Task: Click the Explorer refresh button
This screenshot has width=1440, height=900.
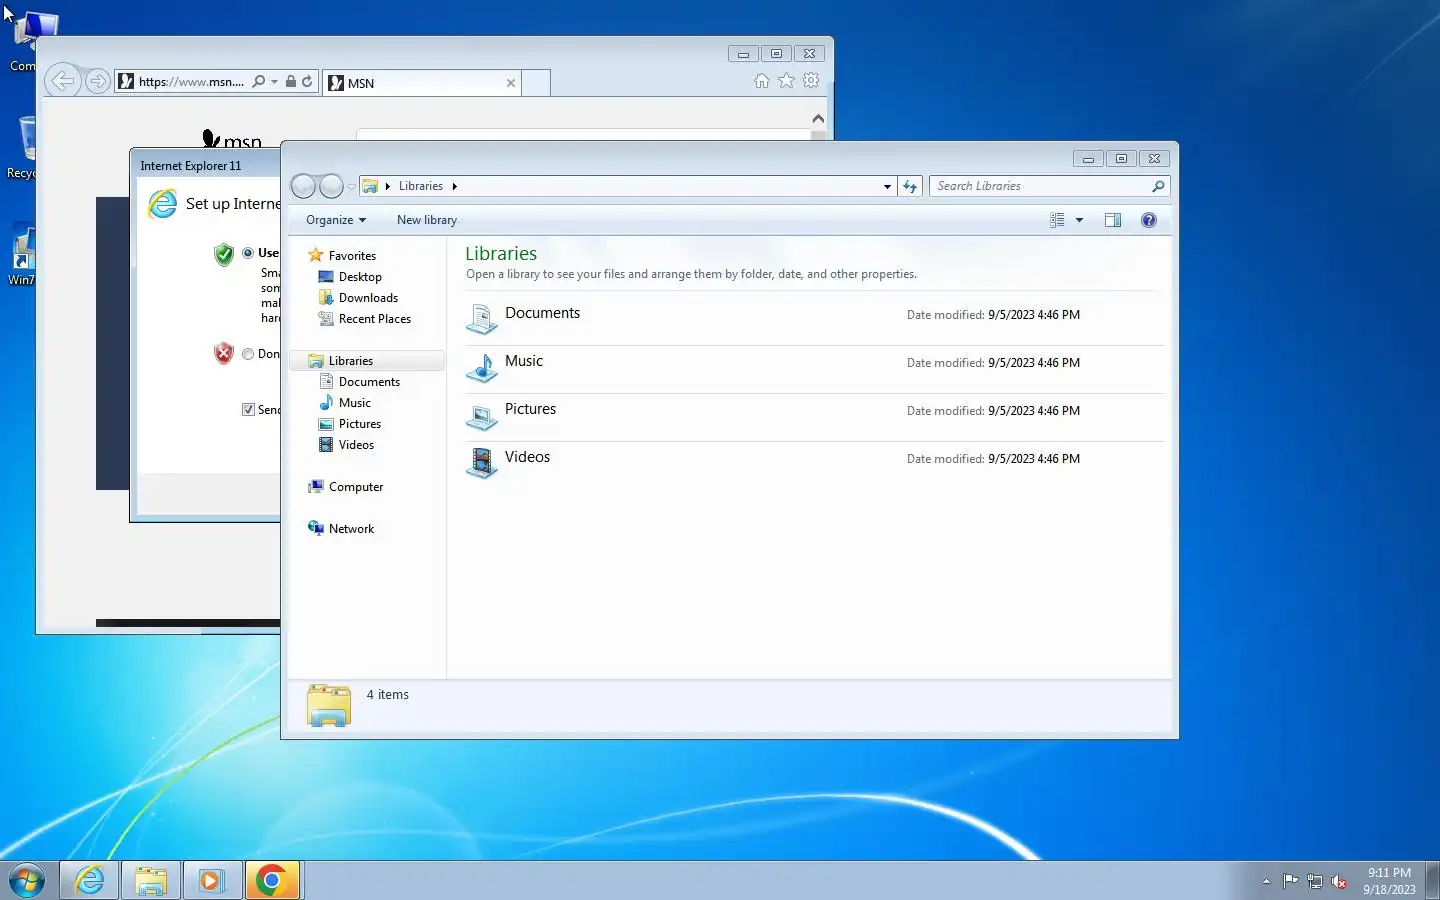Action: [x=910, y=186]
